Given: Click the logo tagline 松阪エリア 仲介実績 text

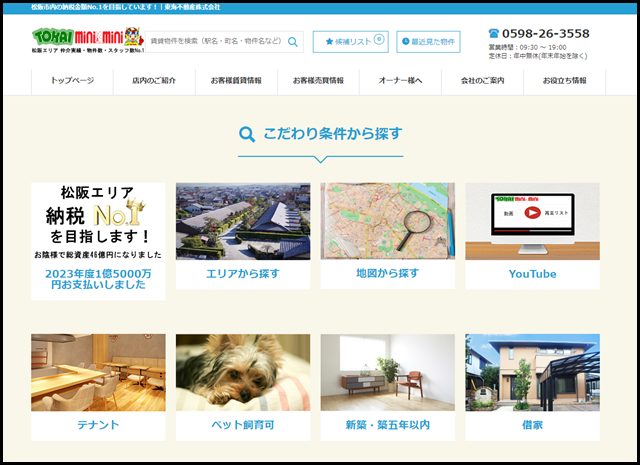Looking at the screenshot, I should [x=88, y=50].
